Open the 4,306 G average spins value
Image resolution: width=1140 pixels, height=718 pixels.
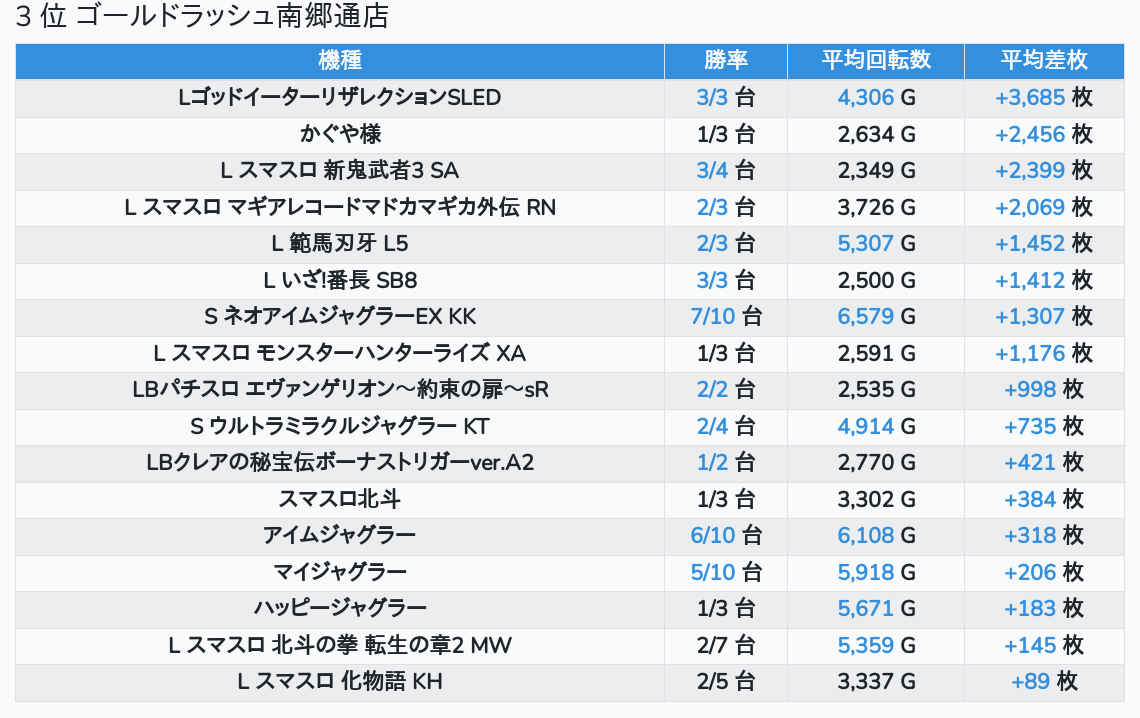(865, 98)
